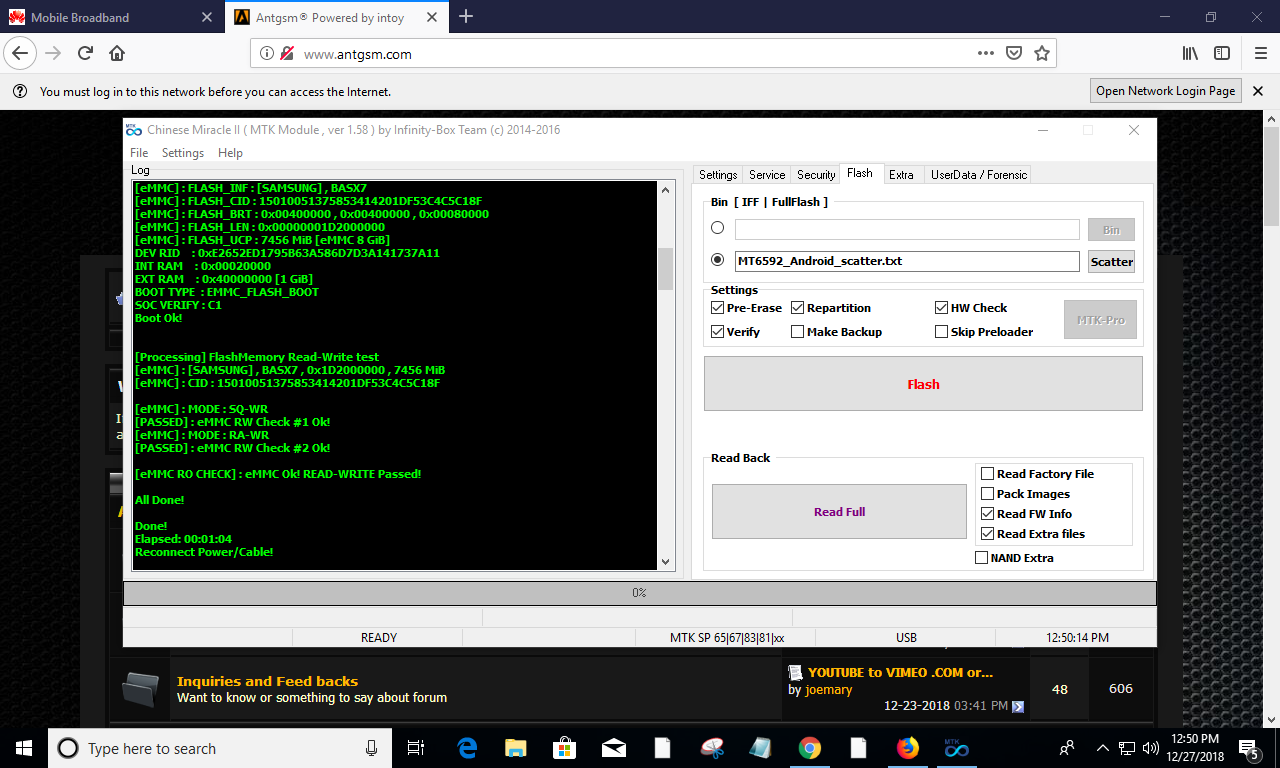Click the Scatter browse button
The image size is (1280, 768).
click(x=1111, y=261)
